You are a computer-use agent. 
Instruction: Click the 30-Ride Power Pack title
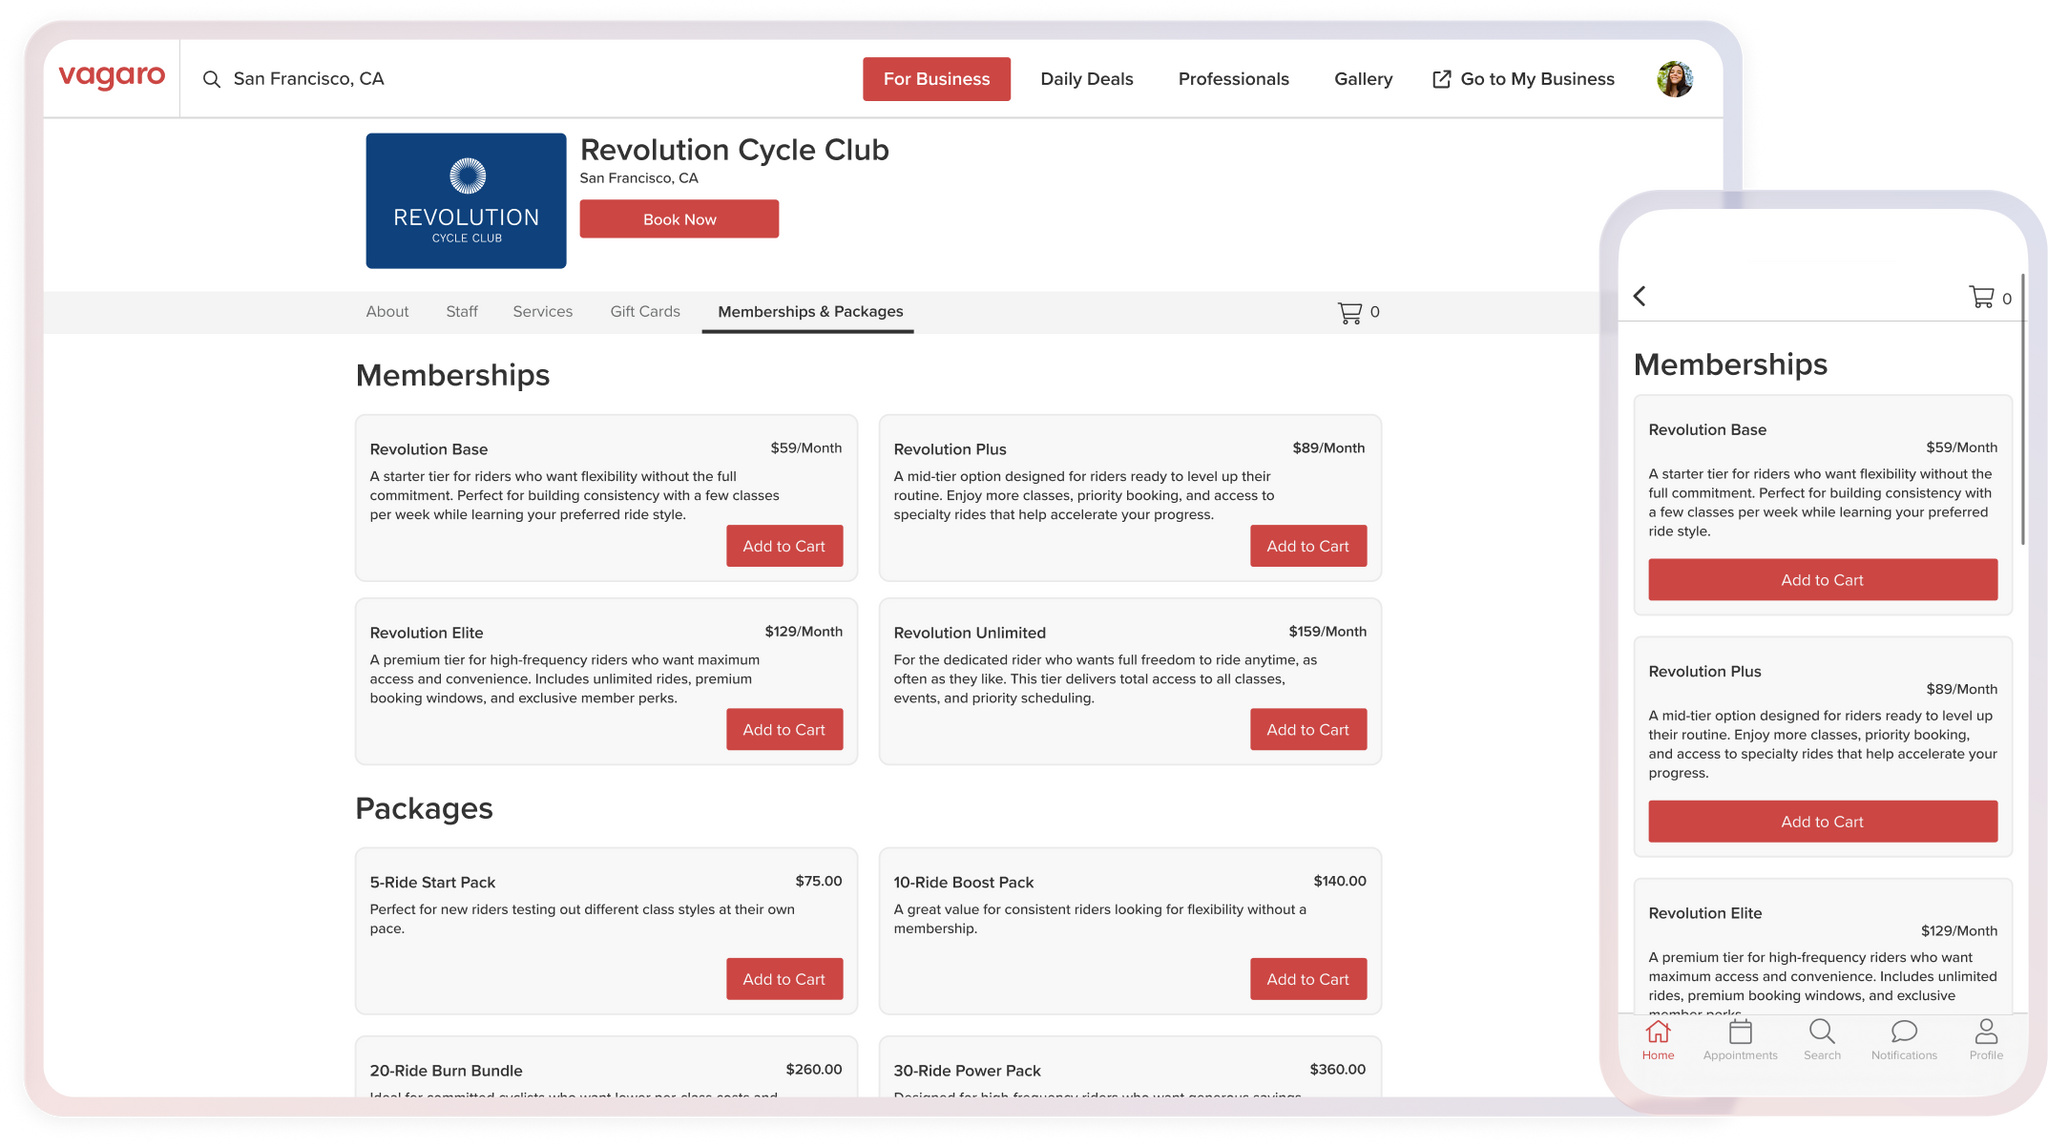point(968,1071)
